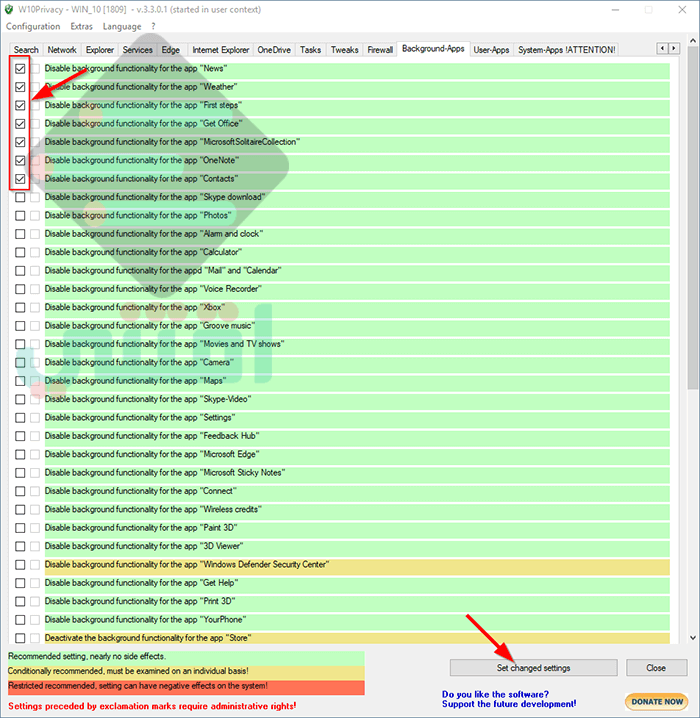The height and width of the screenshot is (718, 700).
Task: Select the "Wireless credits" row text
Action: [x=153, y=509]
